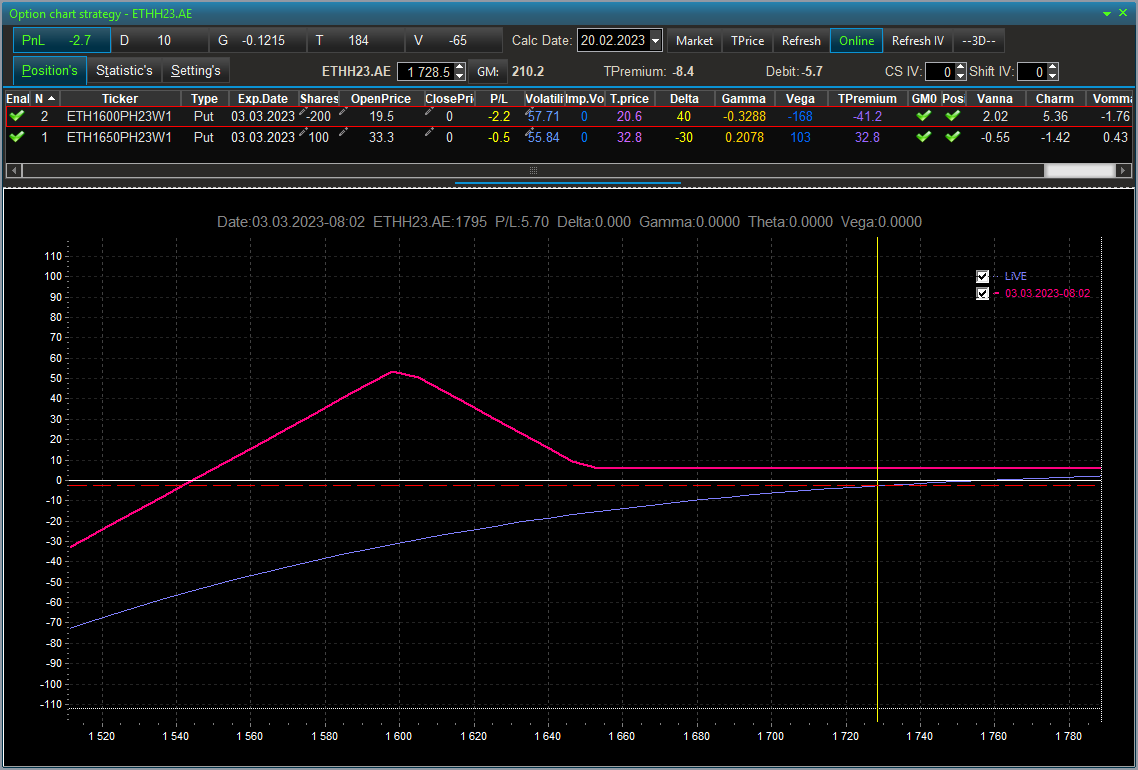Toggle GM0 check for ETH1650PH23W1 row
Image resolution: width=1138 pixels, height=770 pixels.
[923, 136]
